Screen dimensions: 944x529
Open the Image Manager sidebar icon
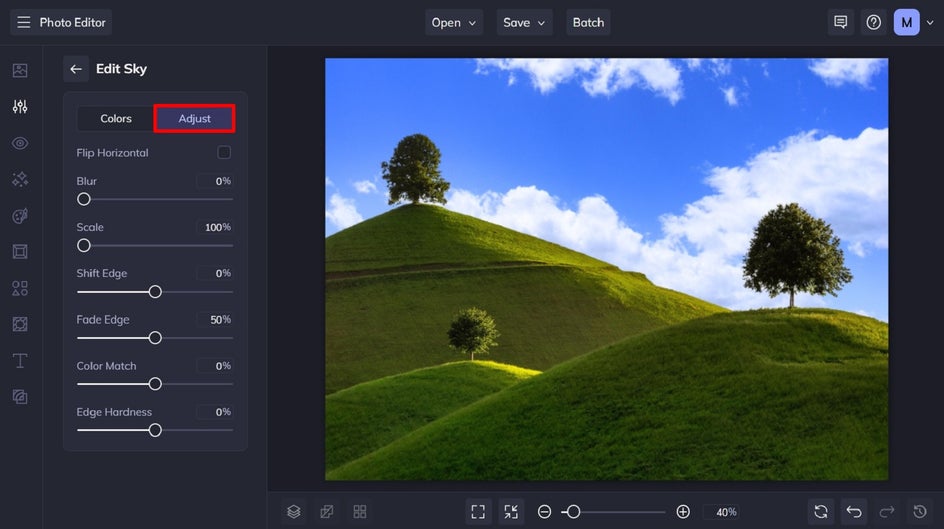coord(20,70)
